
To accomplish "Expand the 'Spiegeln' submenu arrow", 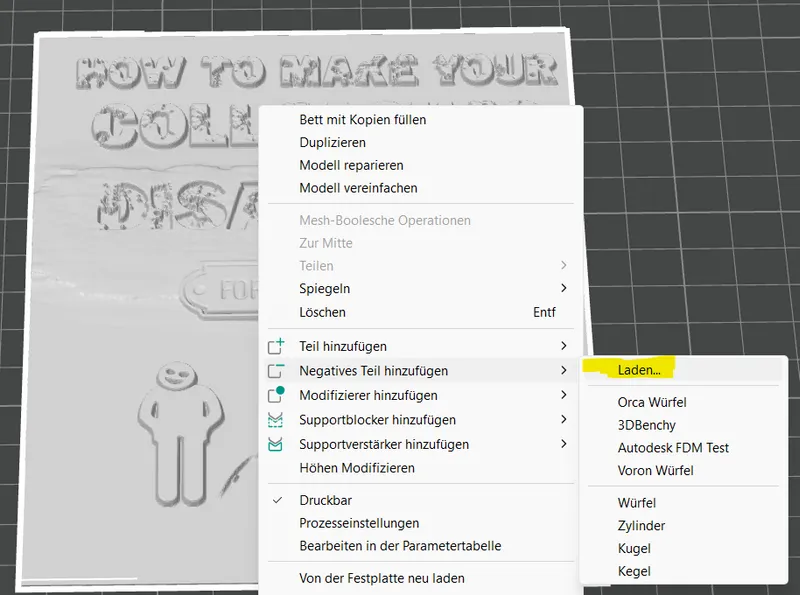I will [x=564, y=289].
